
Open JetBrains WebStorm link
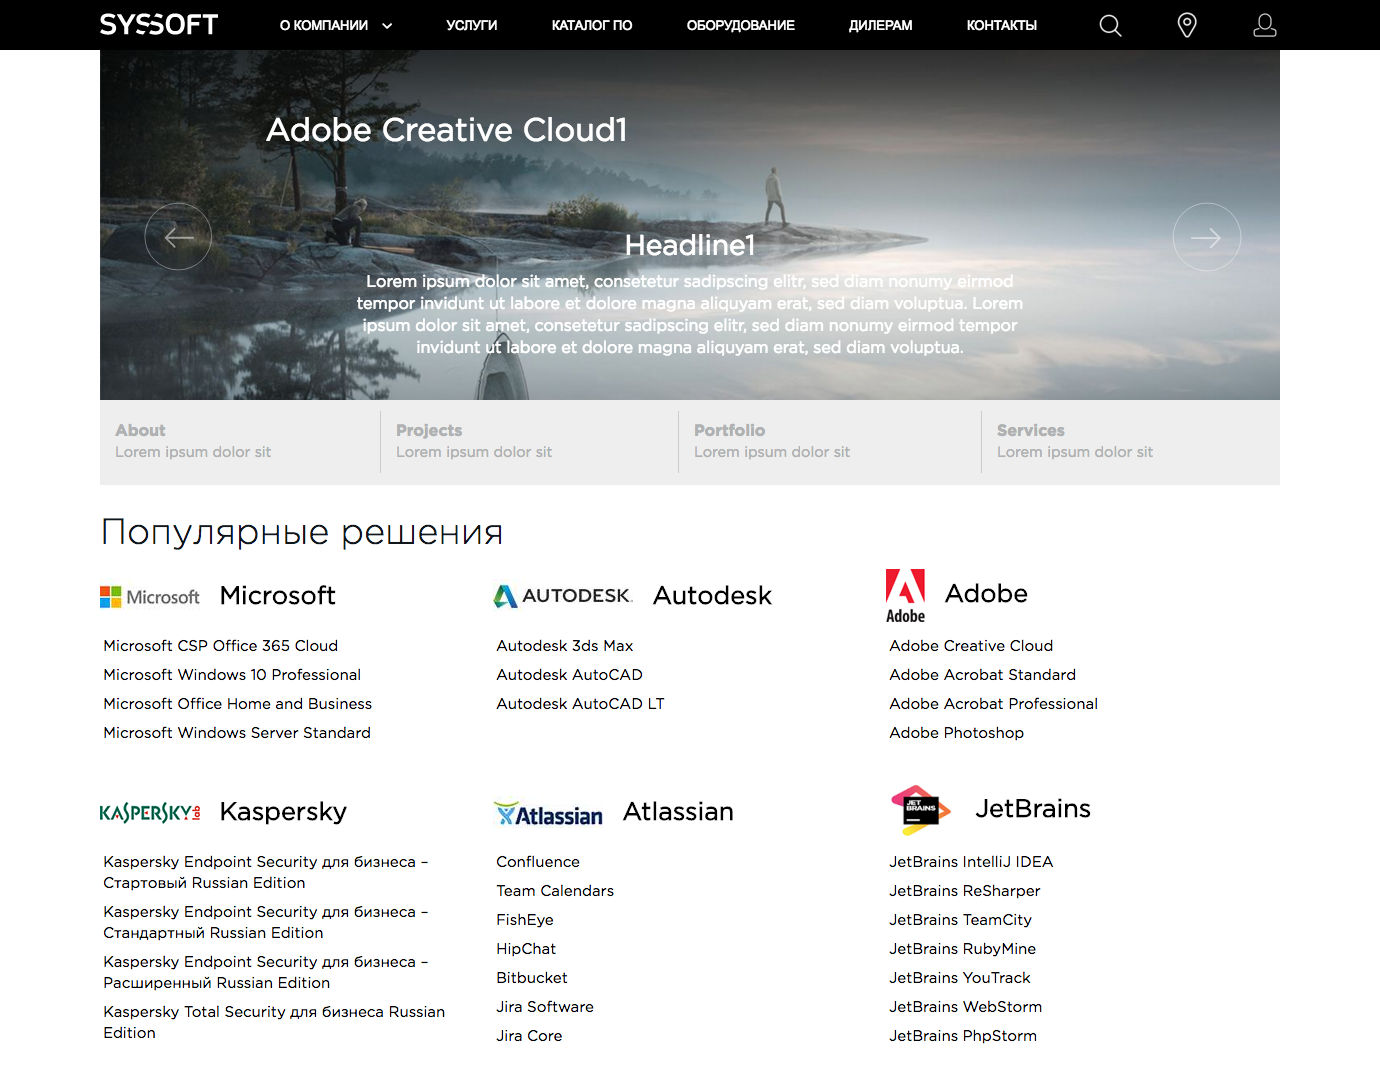(x=966, y=1007)
